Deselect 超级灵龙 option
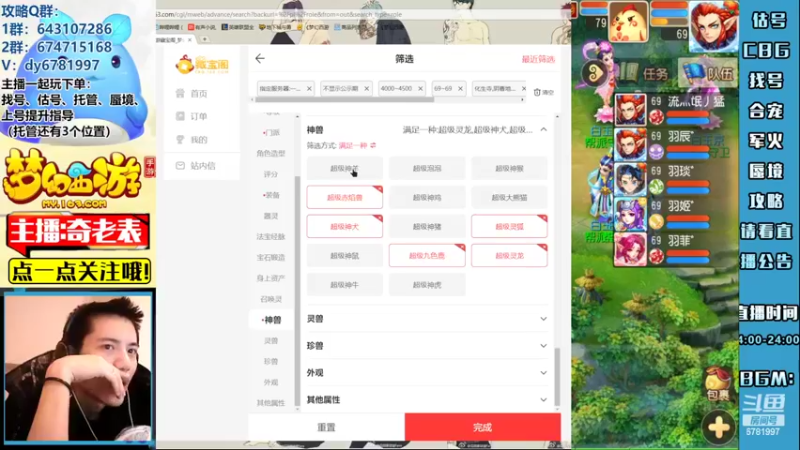Viewport: 800px width, 450px height. coord(509,256)
